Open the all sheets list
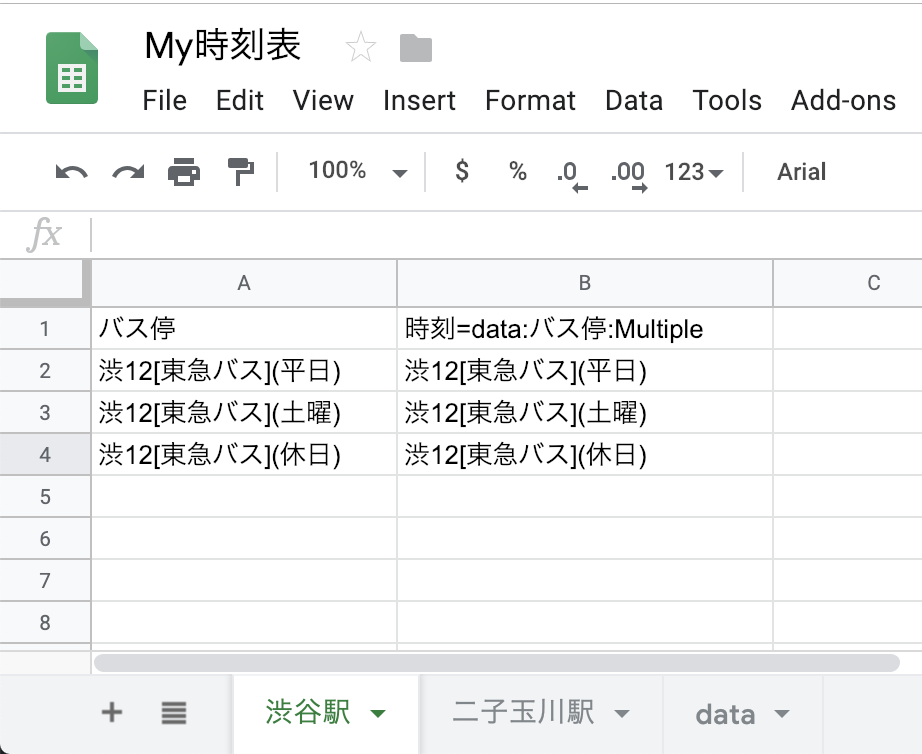 [173, 714]
